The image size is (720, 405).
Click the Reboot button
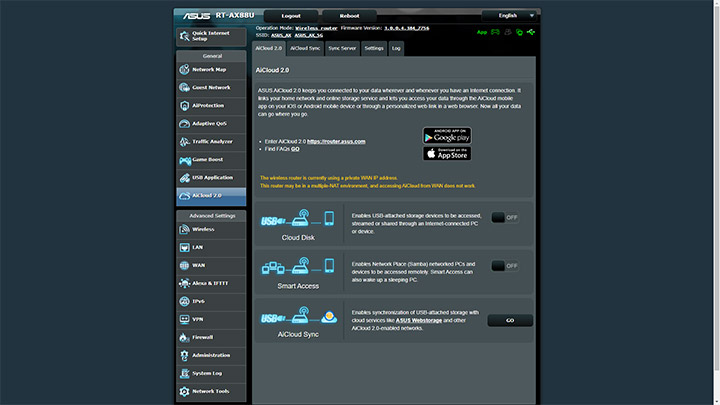(x=349, y=16)
